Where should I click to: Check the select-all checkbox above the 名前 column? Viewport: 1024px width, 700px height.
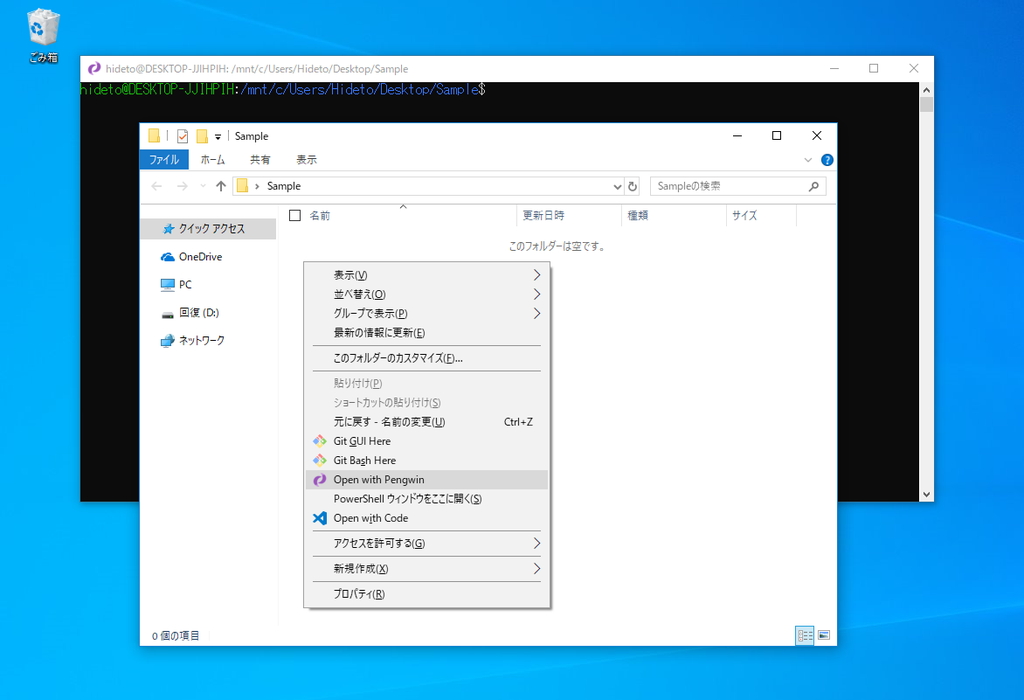pyautogui.click(x=295, y=214)
